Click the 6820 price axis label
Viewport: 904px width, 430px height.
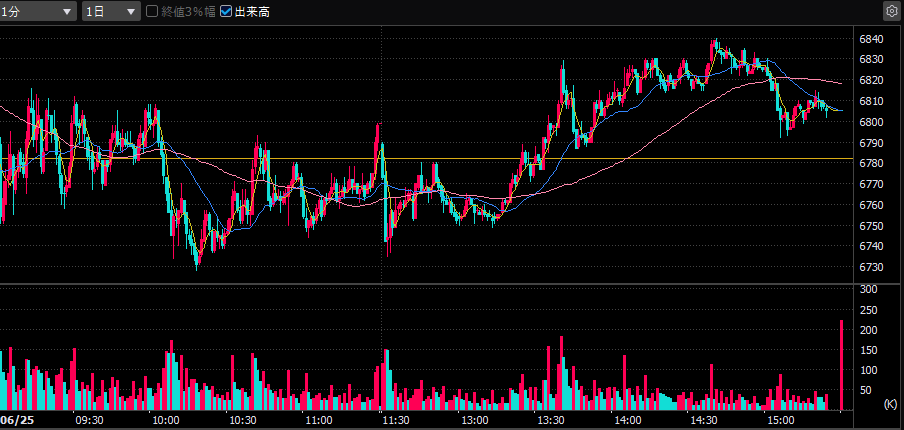point(871,80)
